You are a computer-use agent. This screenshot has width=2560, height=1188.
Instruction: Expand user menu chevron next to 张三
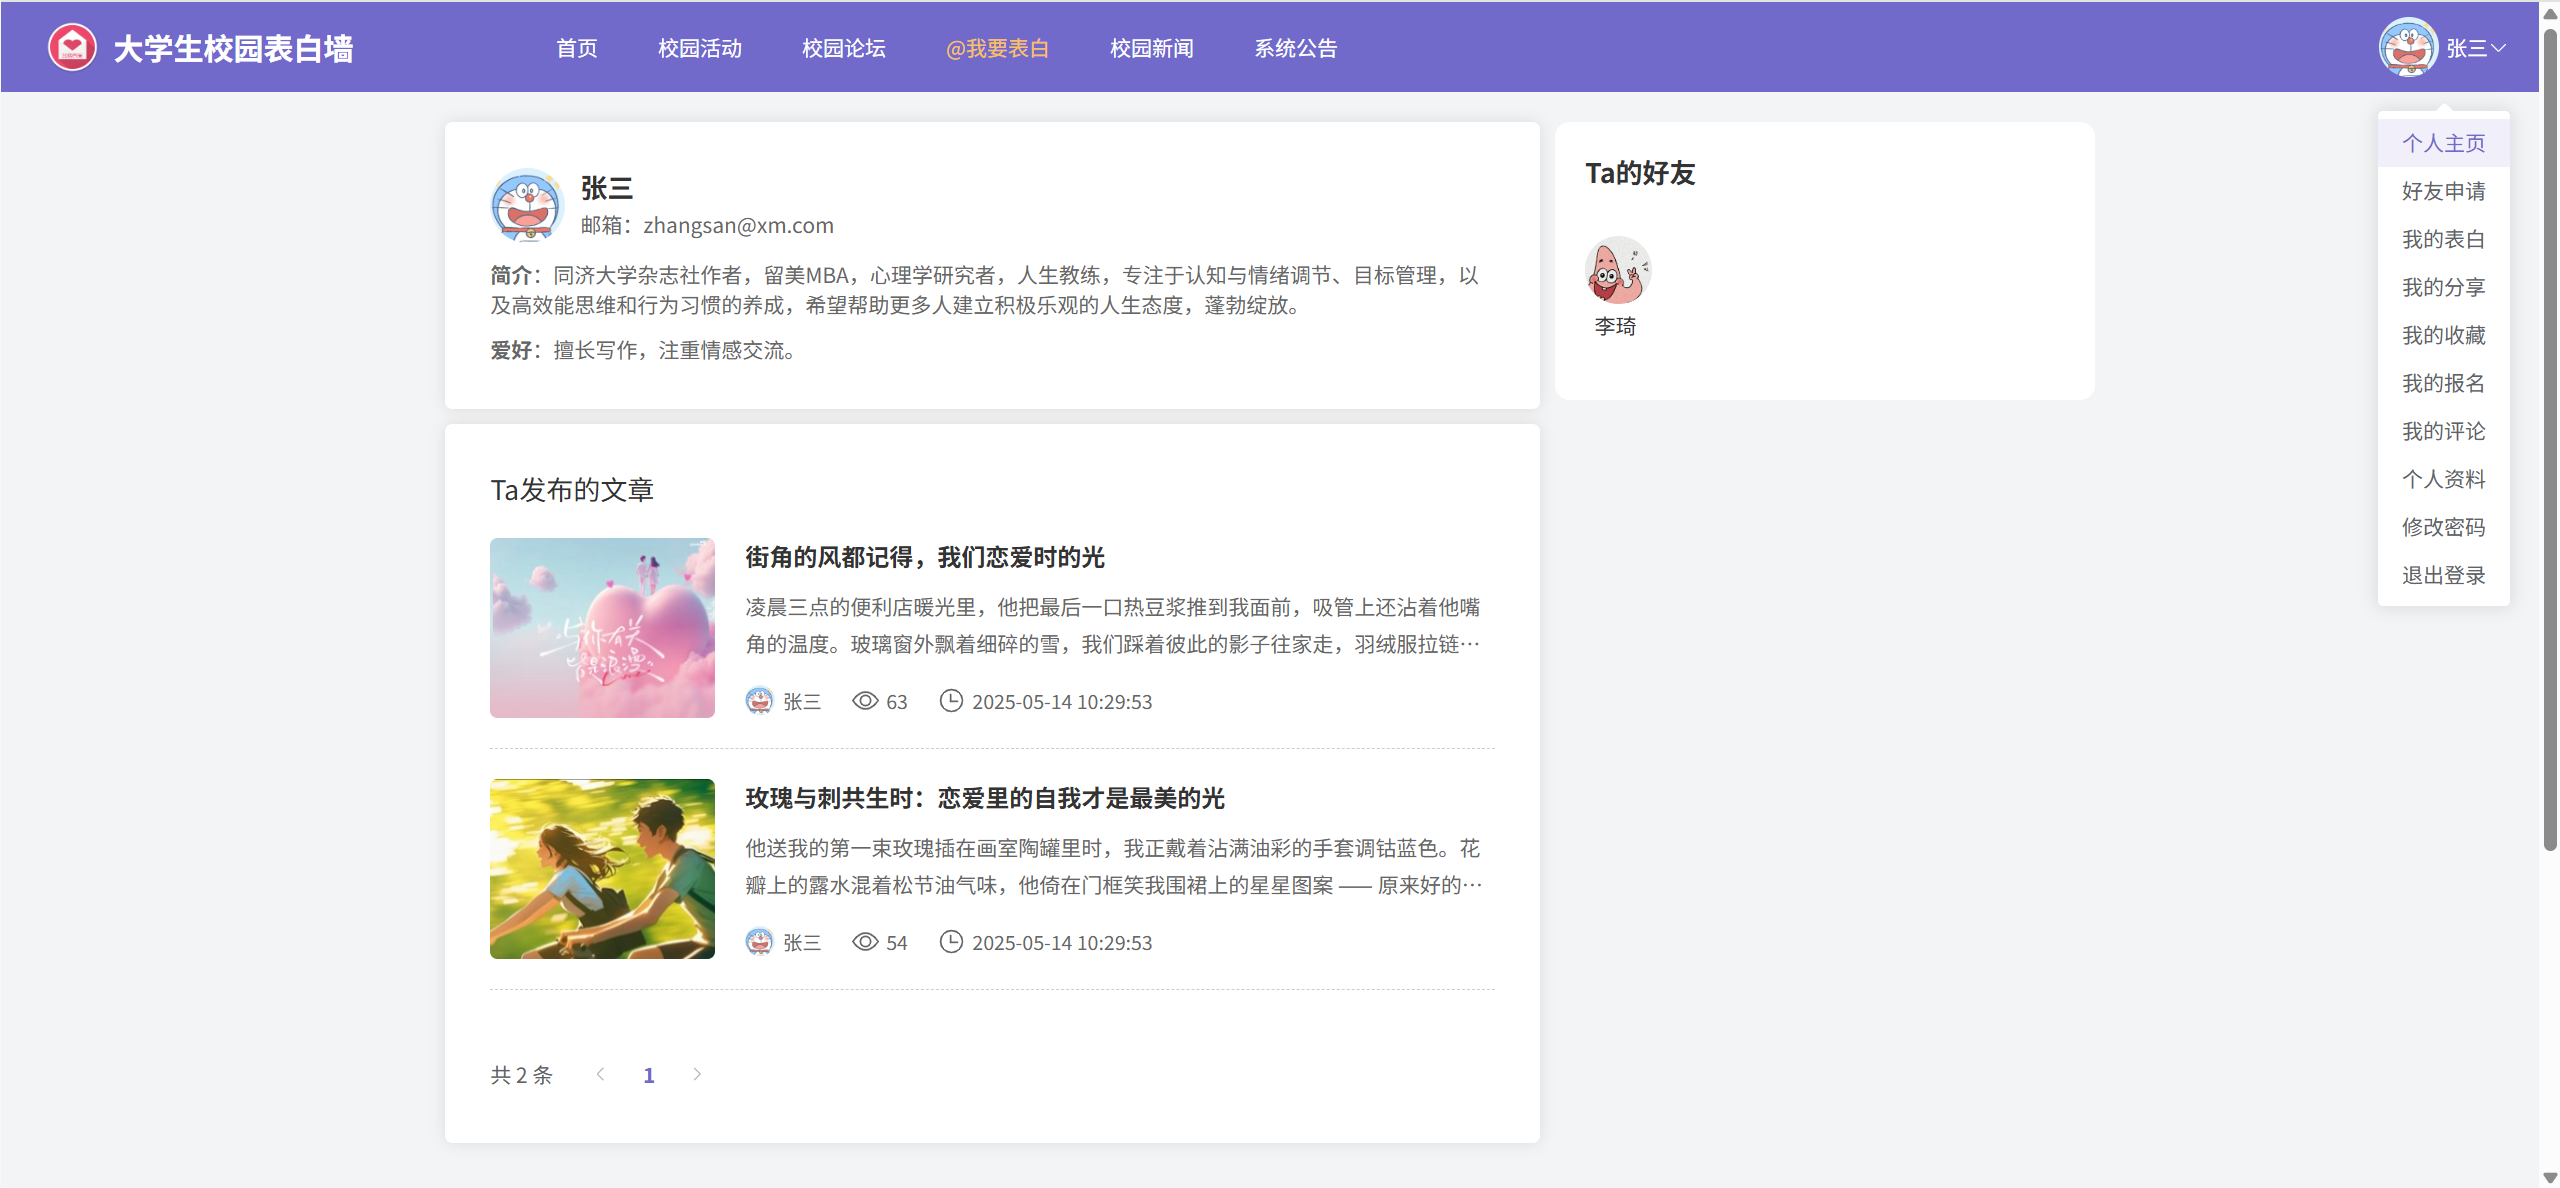[x=2498, y=48]
